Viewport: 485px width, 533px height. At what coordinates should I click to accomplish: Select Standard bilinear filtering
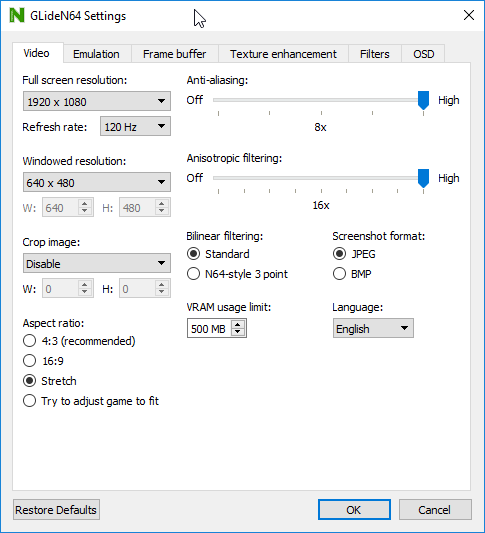(x=218, y=254)
